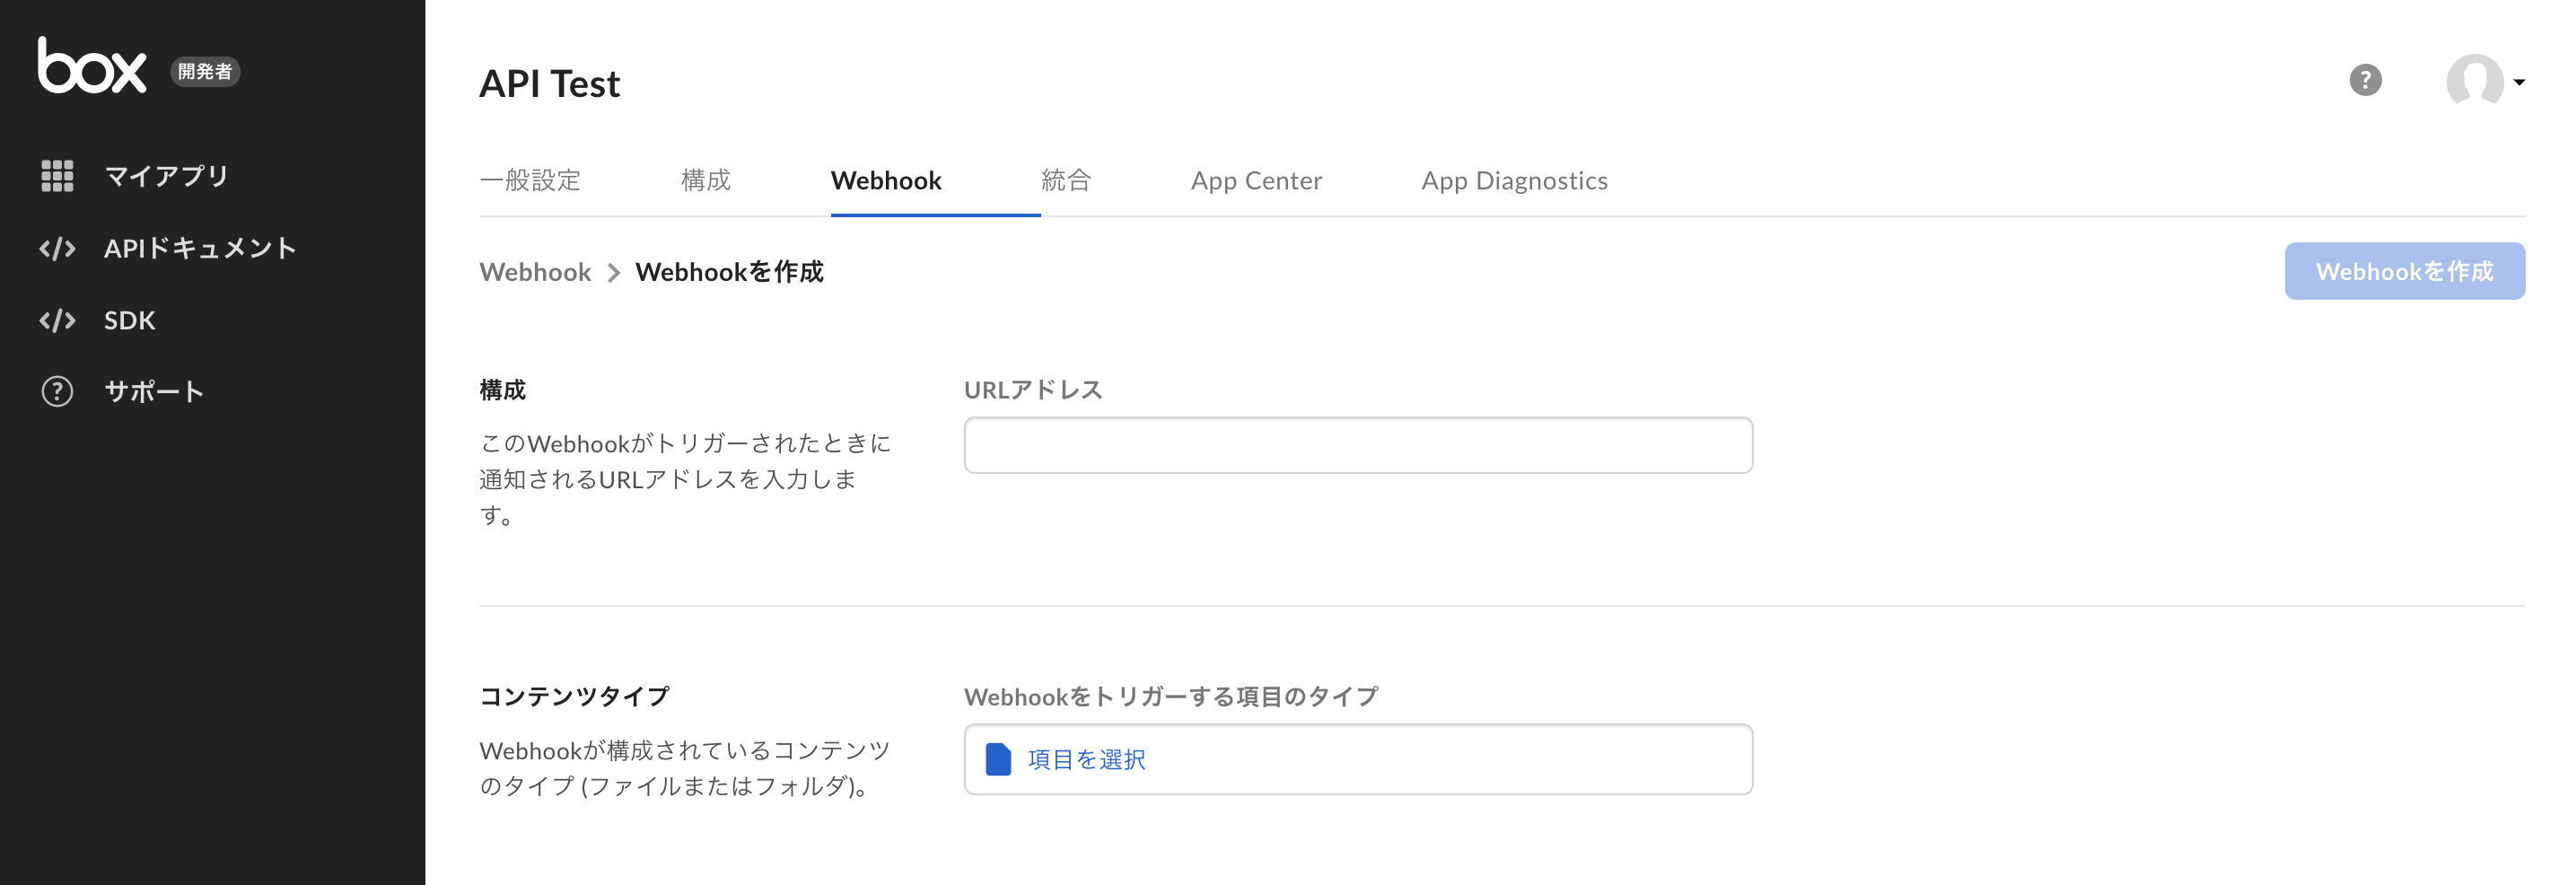This screenshot has height=885, width=2576.
Task: Select 項目を選択 to choose an item
Action: (x=1086, y=759)
